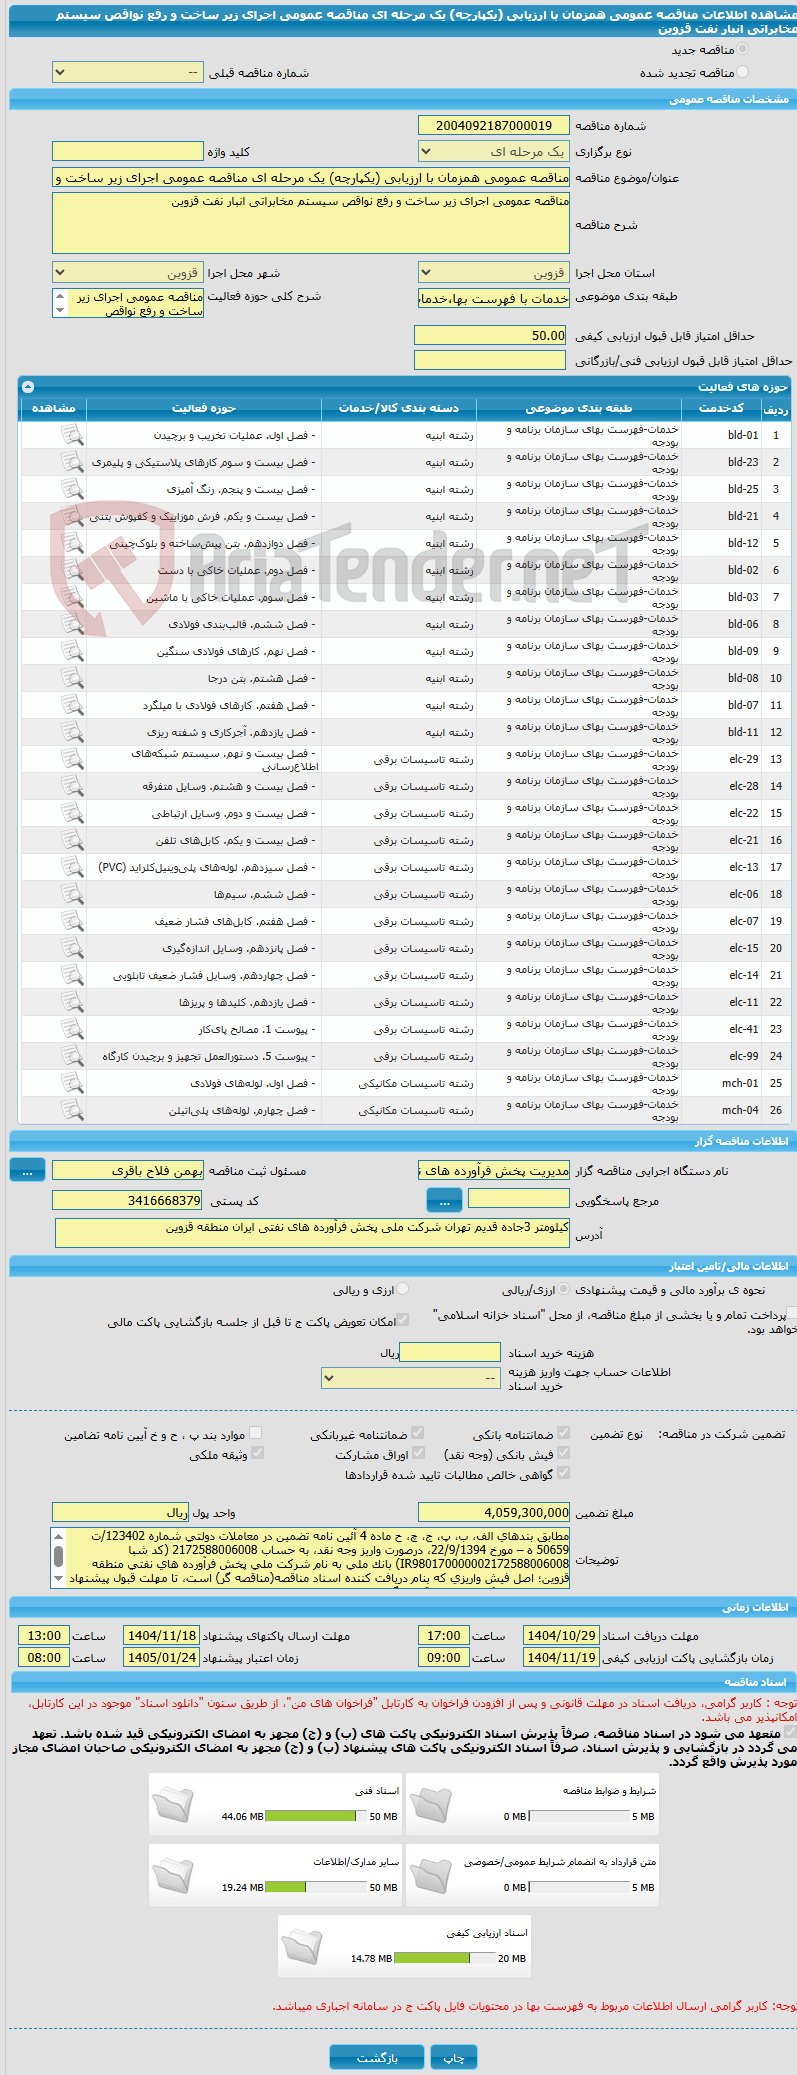
Task: Open the magnifier icon for row elc-29
Action: (72, 759)
